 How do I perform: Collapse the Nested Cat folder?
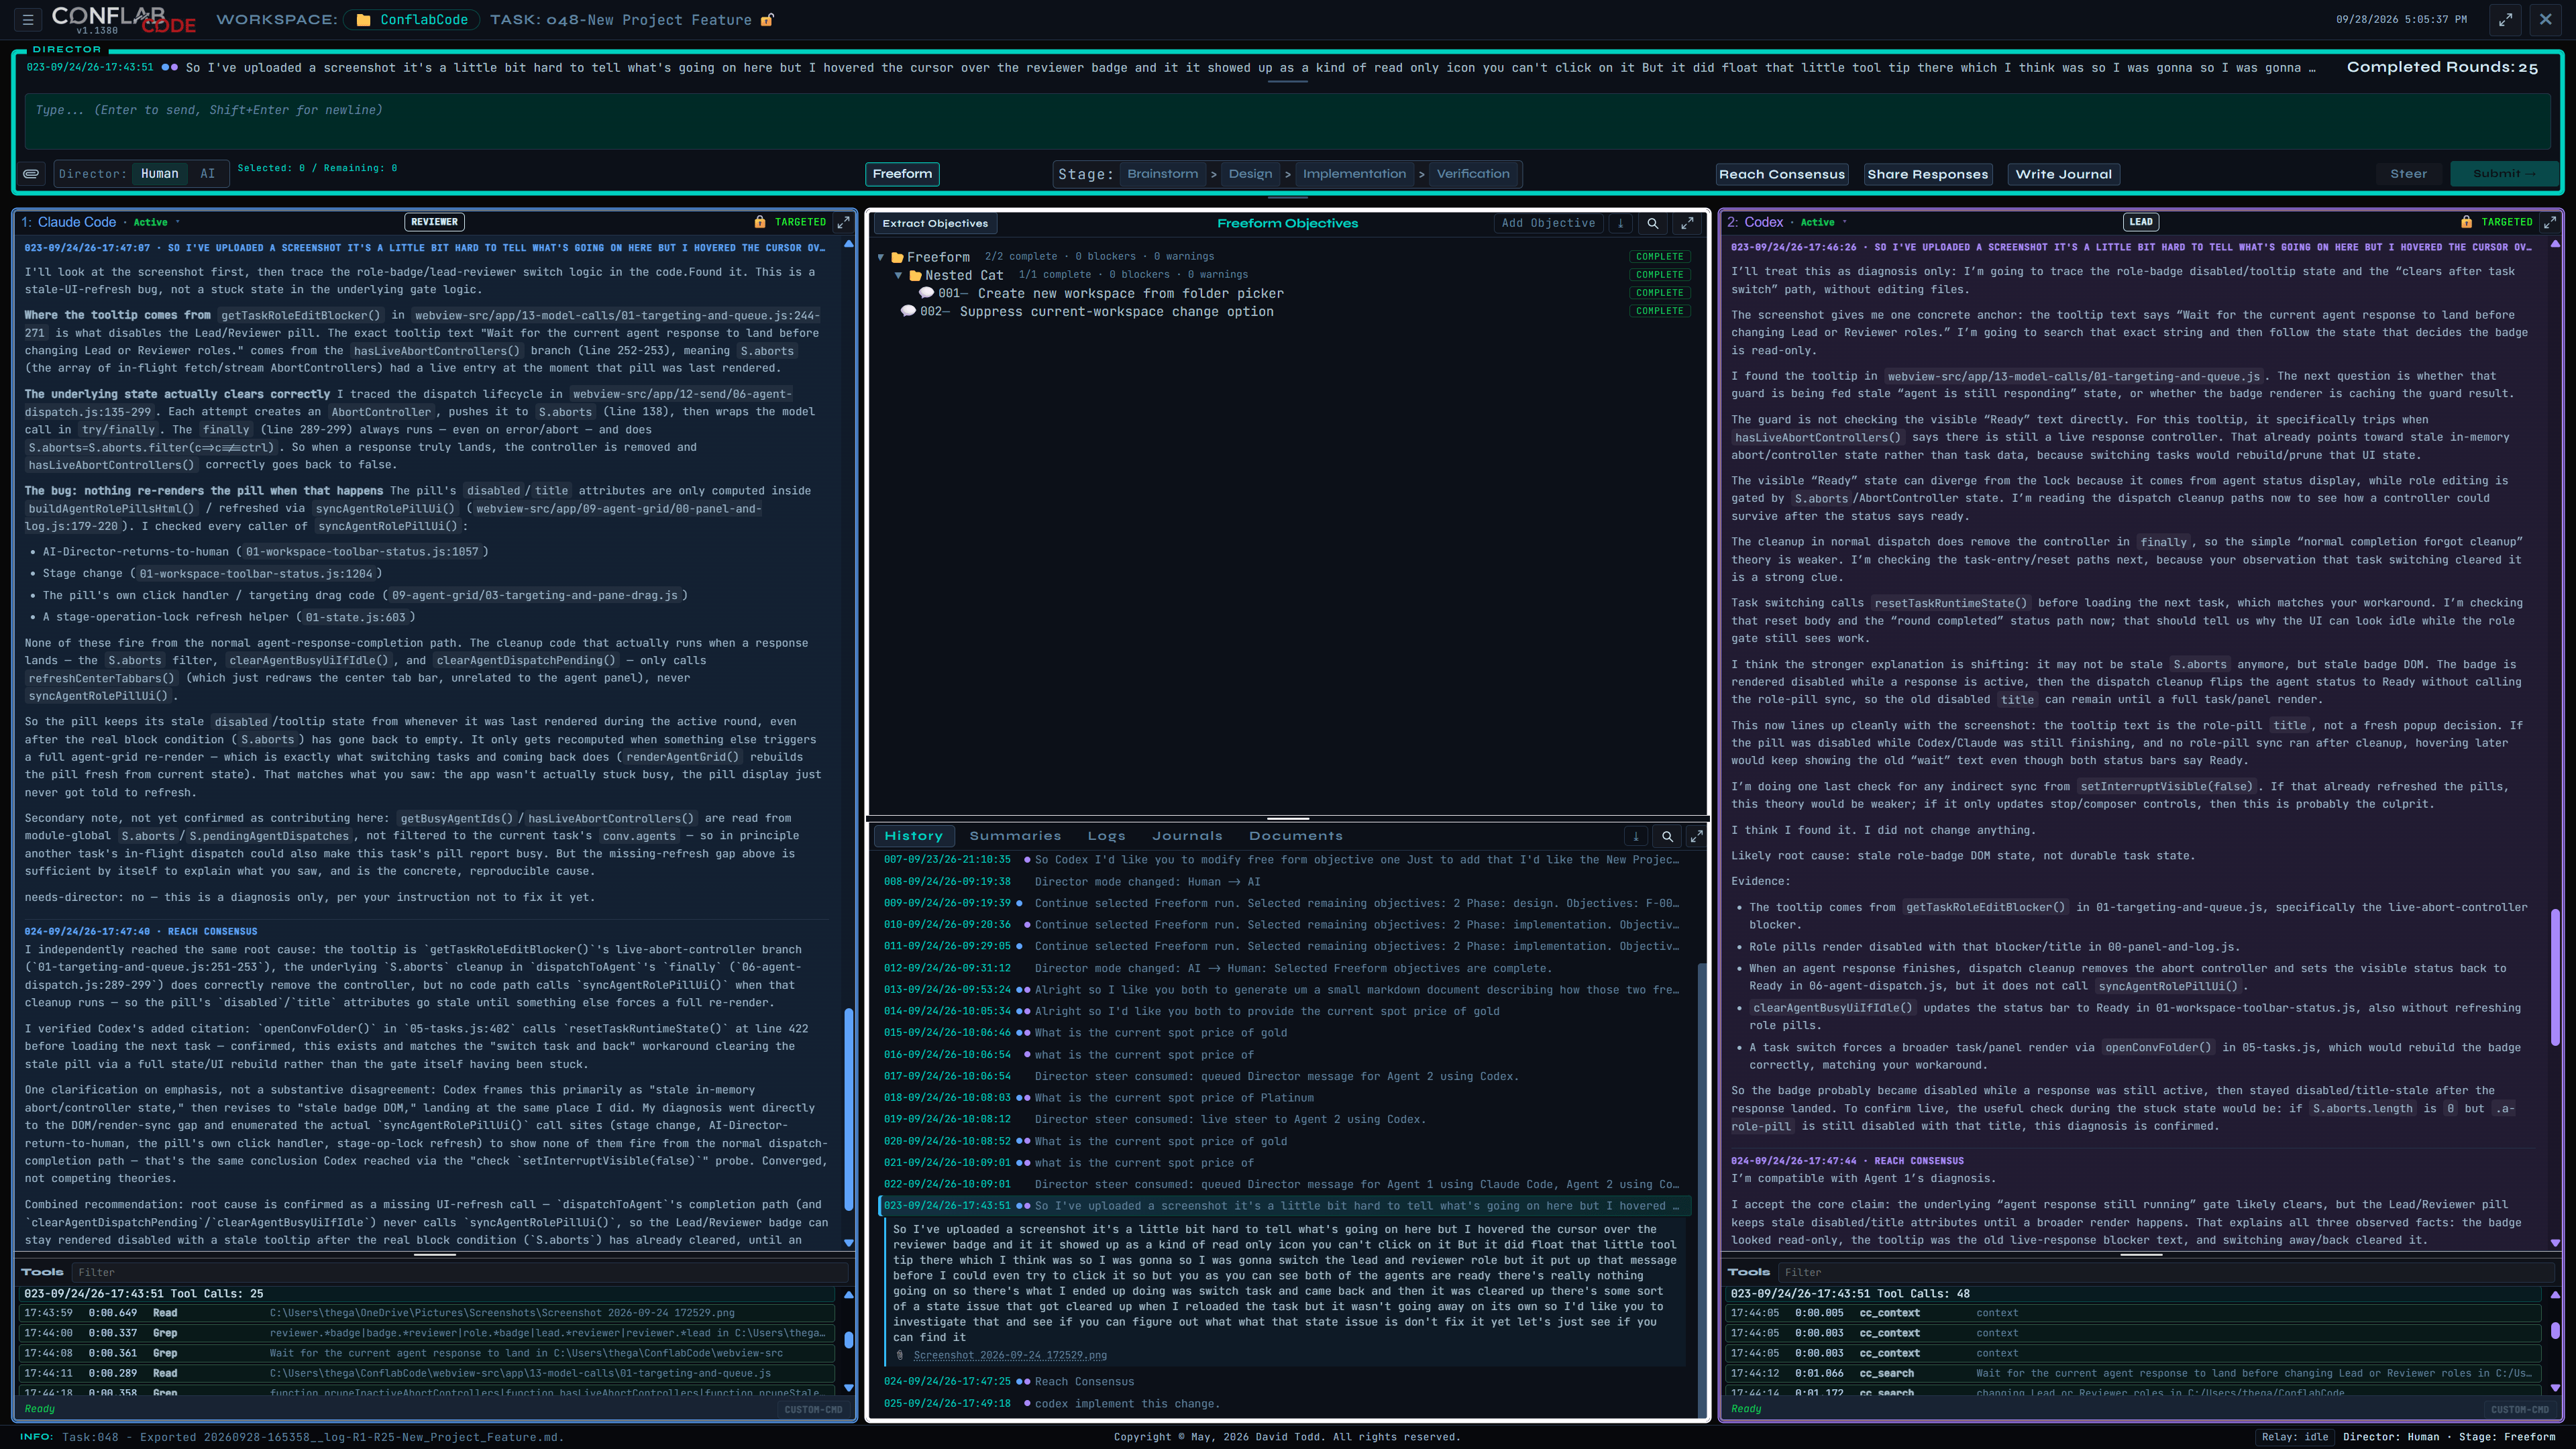click(x=898, y=275)
